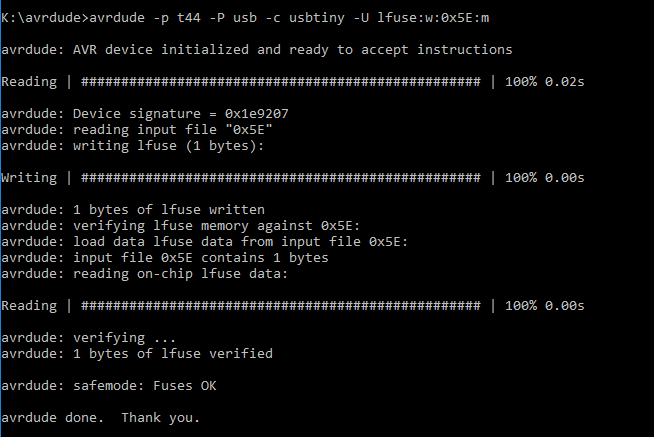Viewport: 654px width, 437px height.
Task: Click the '1 bytes of lfuse written' line
Action: (x=133, y=209)
